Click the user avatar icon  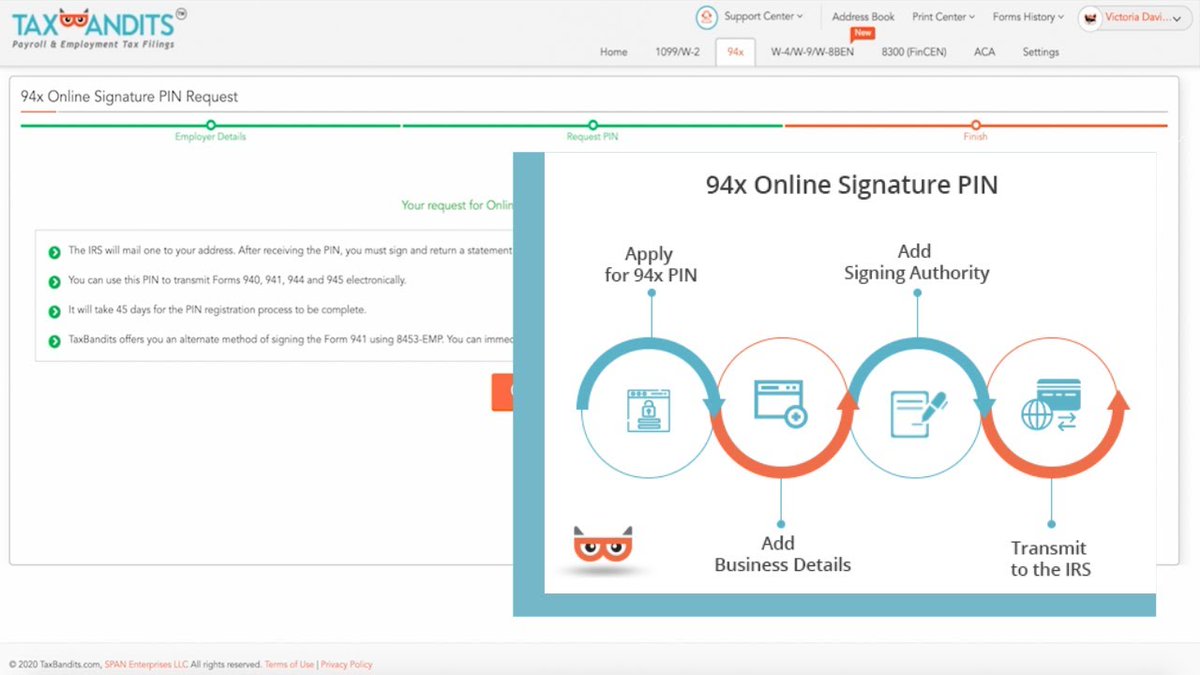[1092, 18]
